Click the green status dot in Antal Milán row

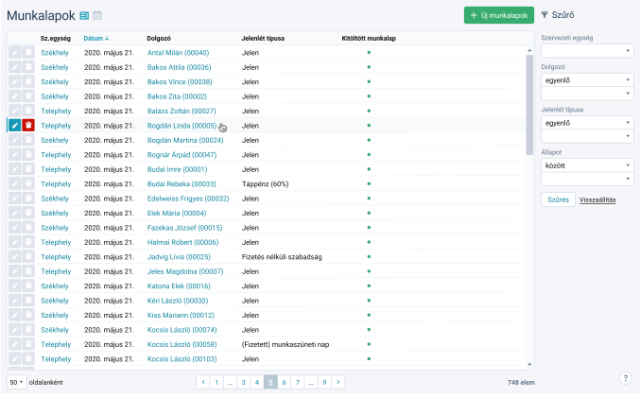(x=369, y=52)
